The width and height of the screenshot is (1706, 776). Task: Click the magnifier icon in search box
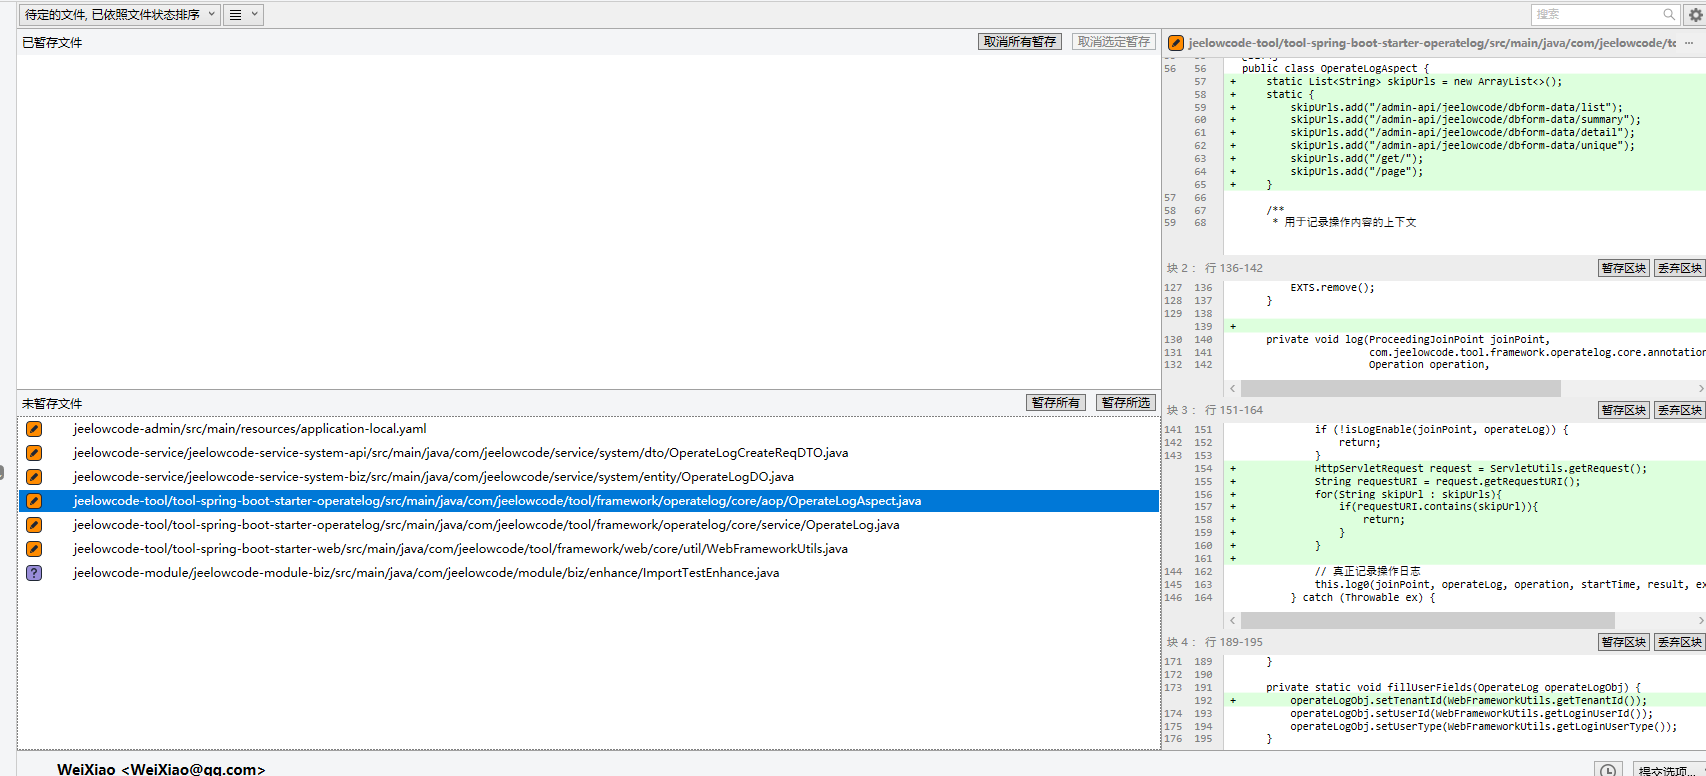point(1669,15)
